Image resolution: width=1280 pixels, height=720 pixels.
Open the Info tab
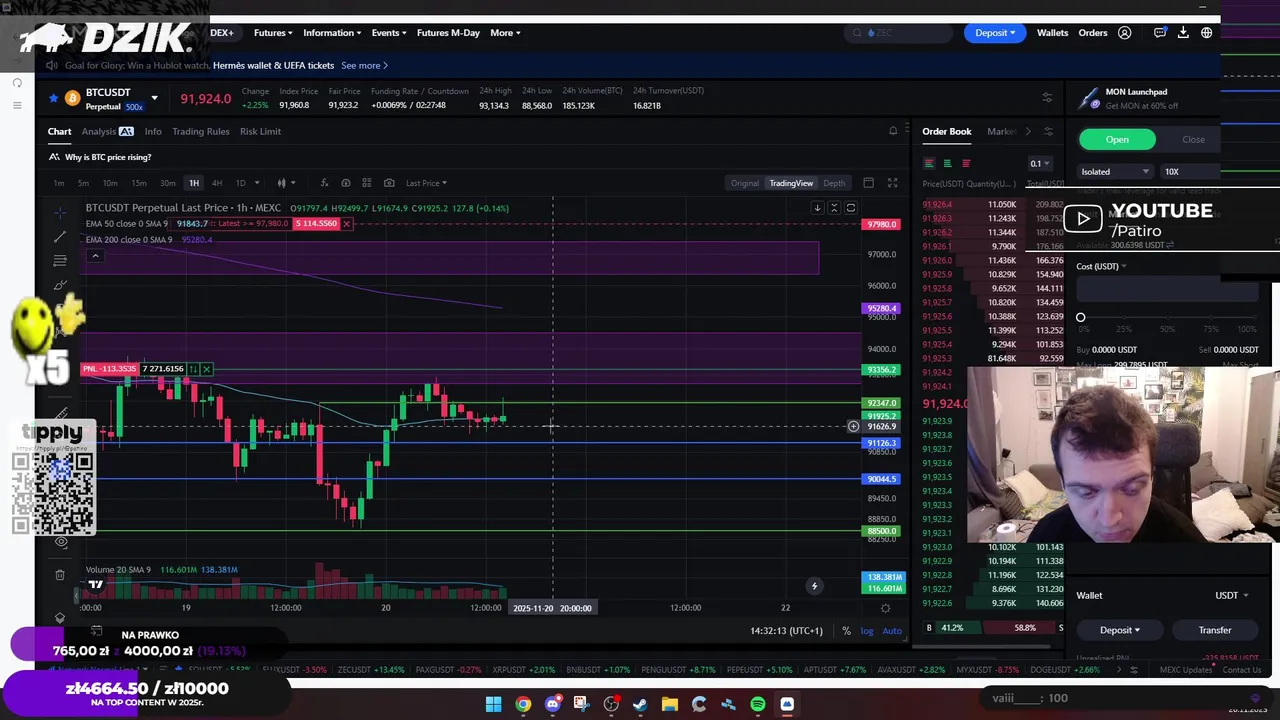[153, 131]
